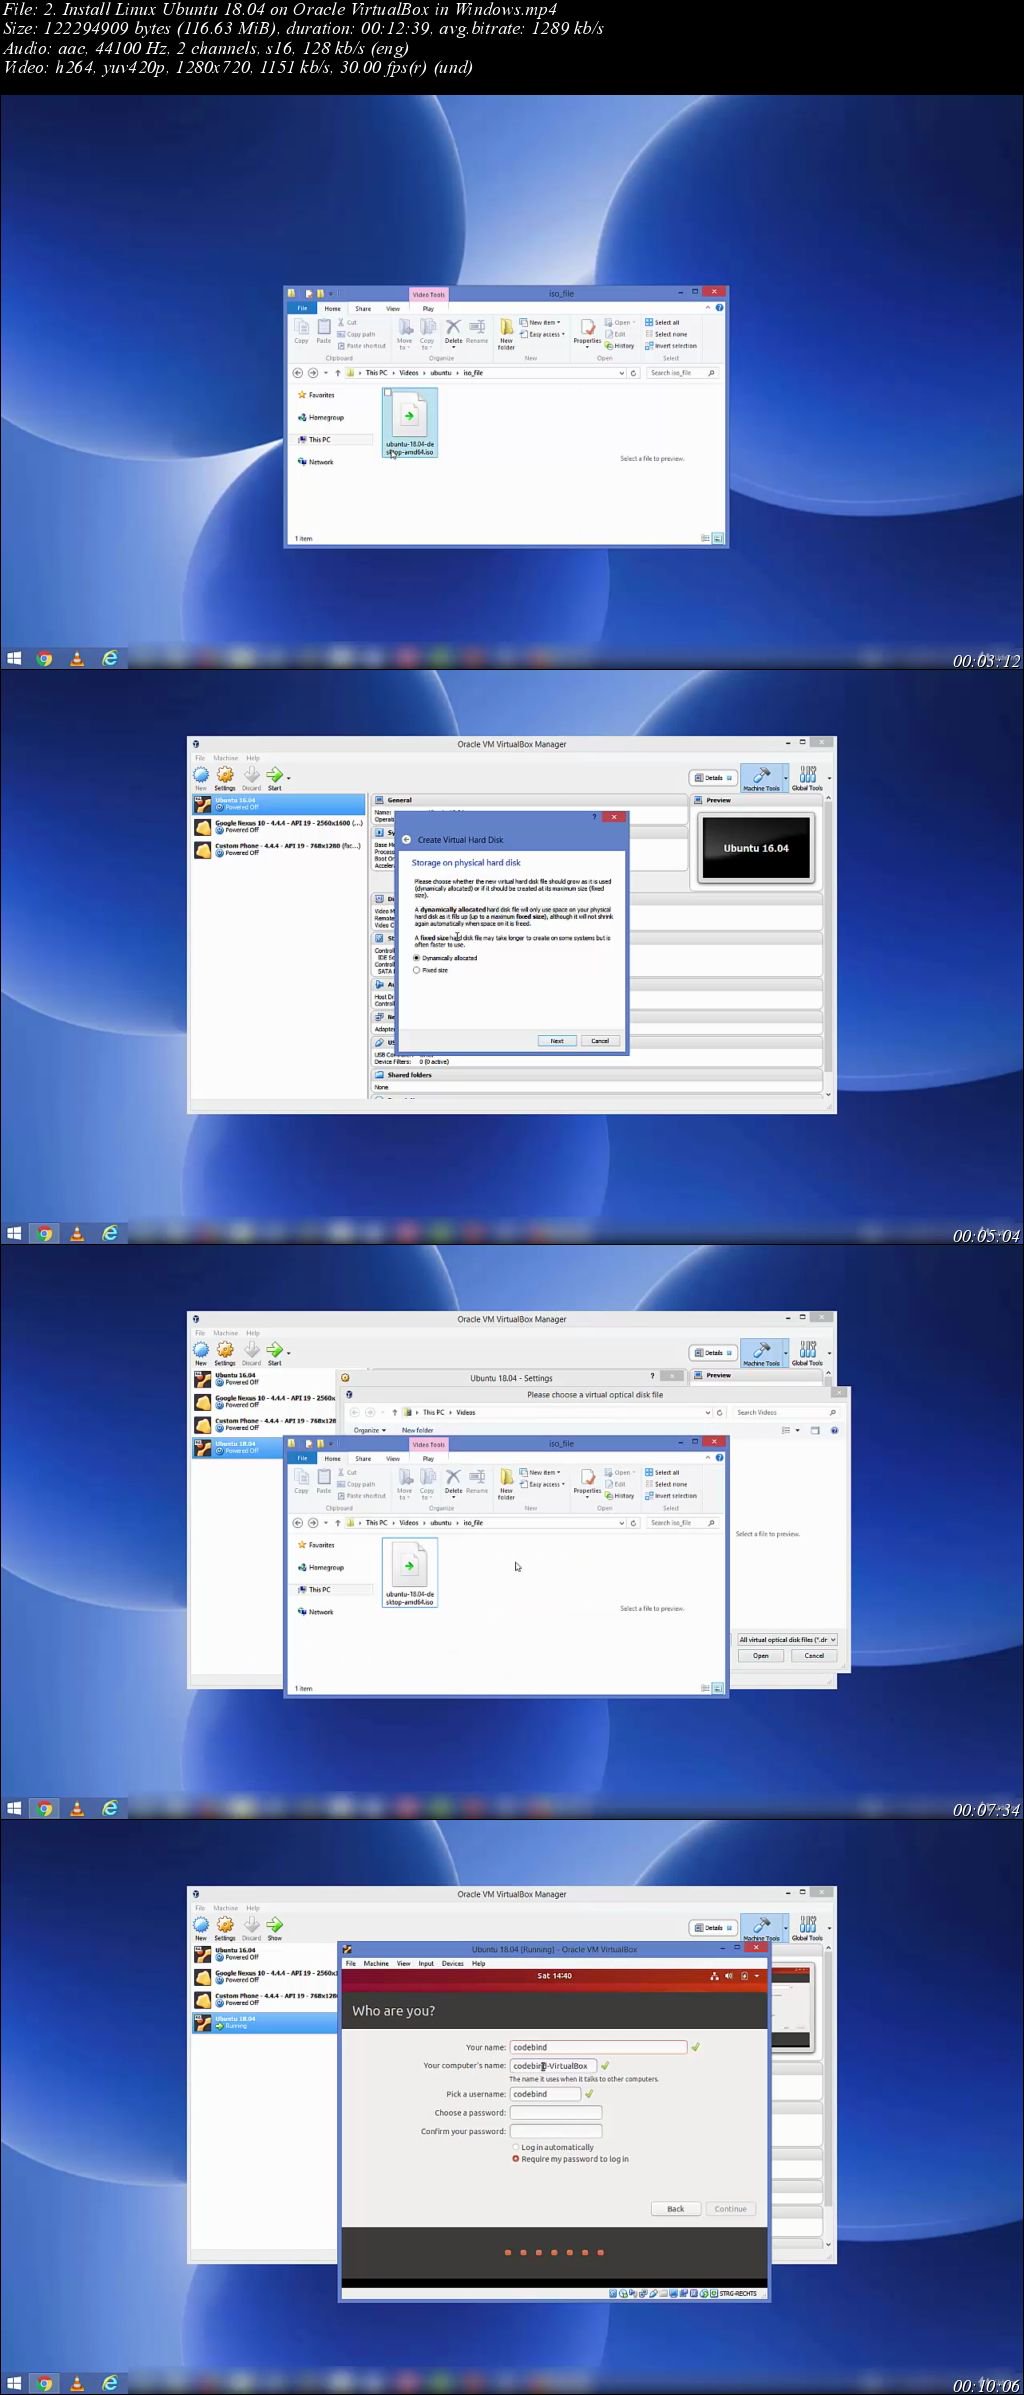Click the green Show arrow in VirtualBox Manager
Screen dimensions: 1024x2395
pyautogui.click(x=274, y=1925)
